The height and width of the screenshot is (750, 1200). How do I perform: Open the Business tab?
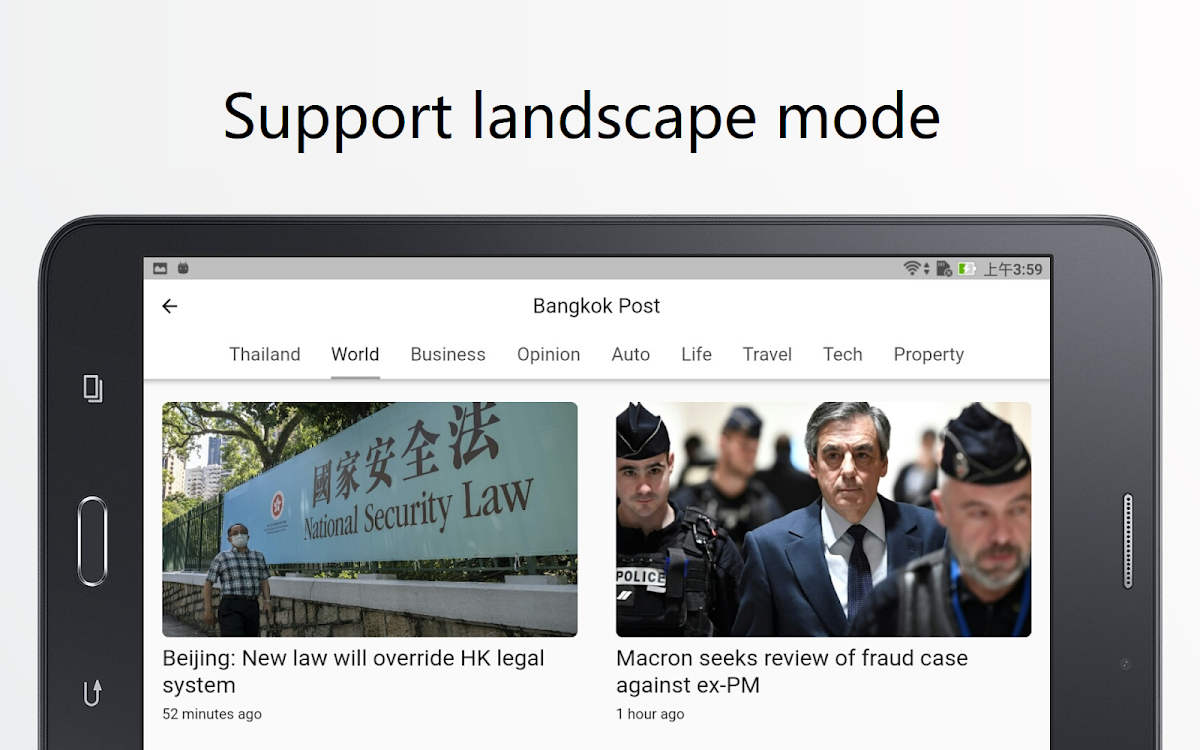point(448,354)
